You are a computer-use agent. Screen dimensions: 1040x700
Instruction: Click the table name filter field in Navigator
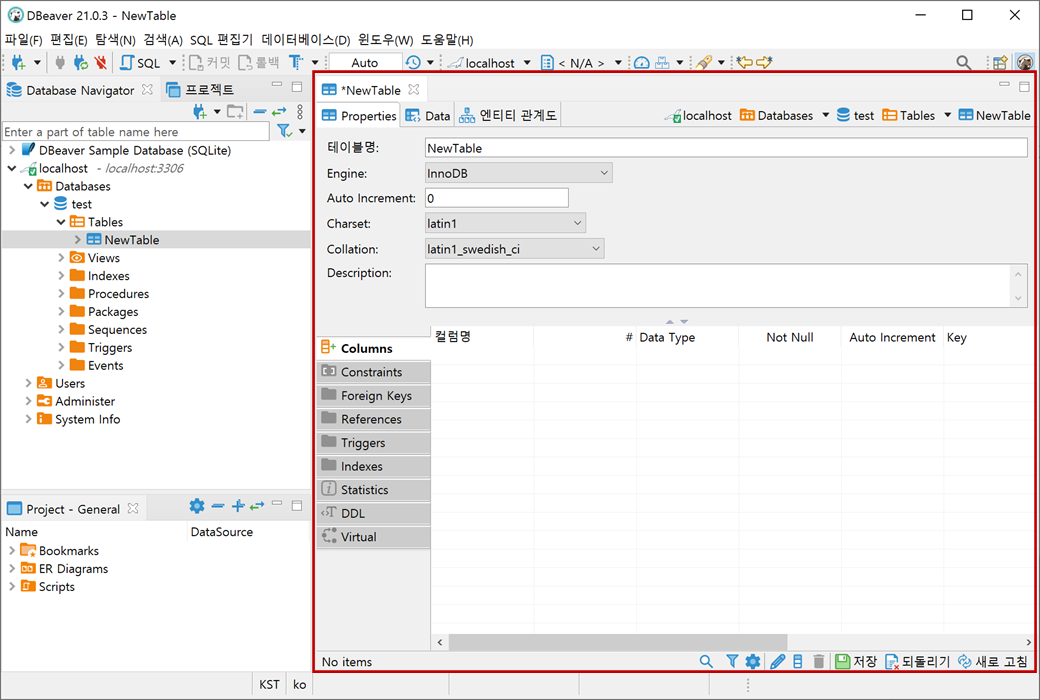(x=136, y=131)
